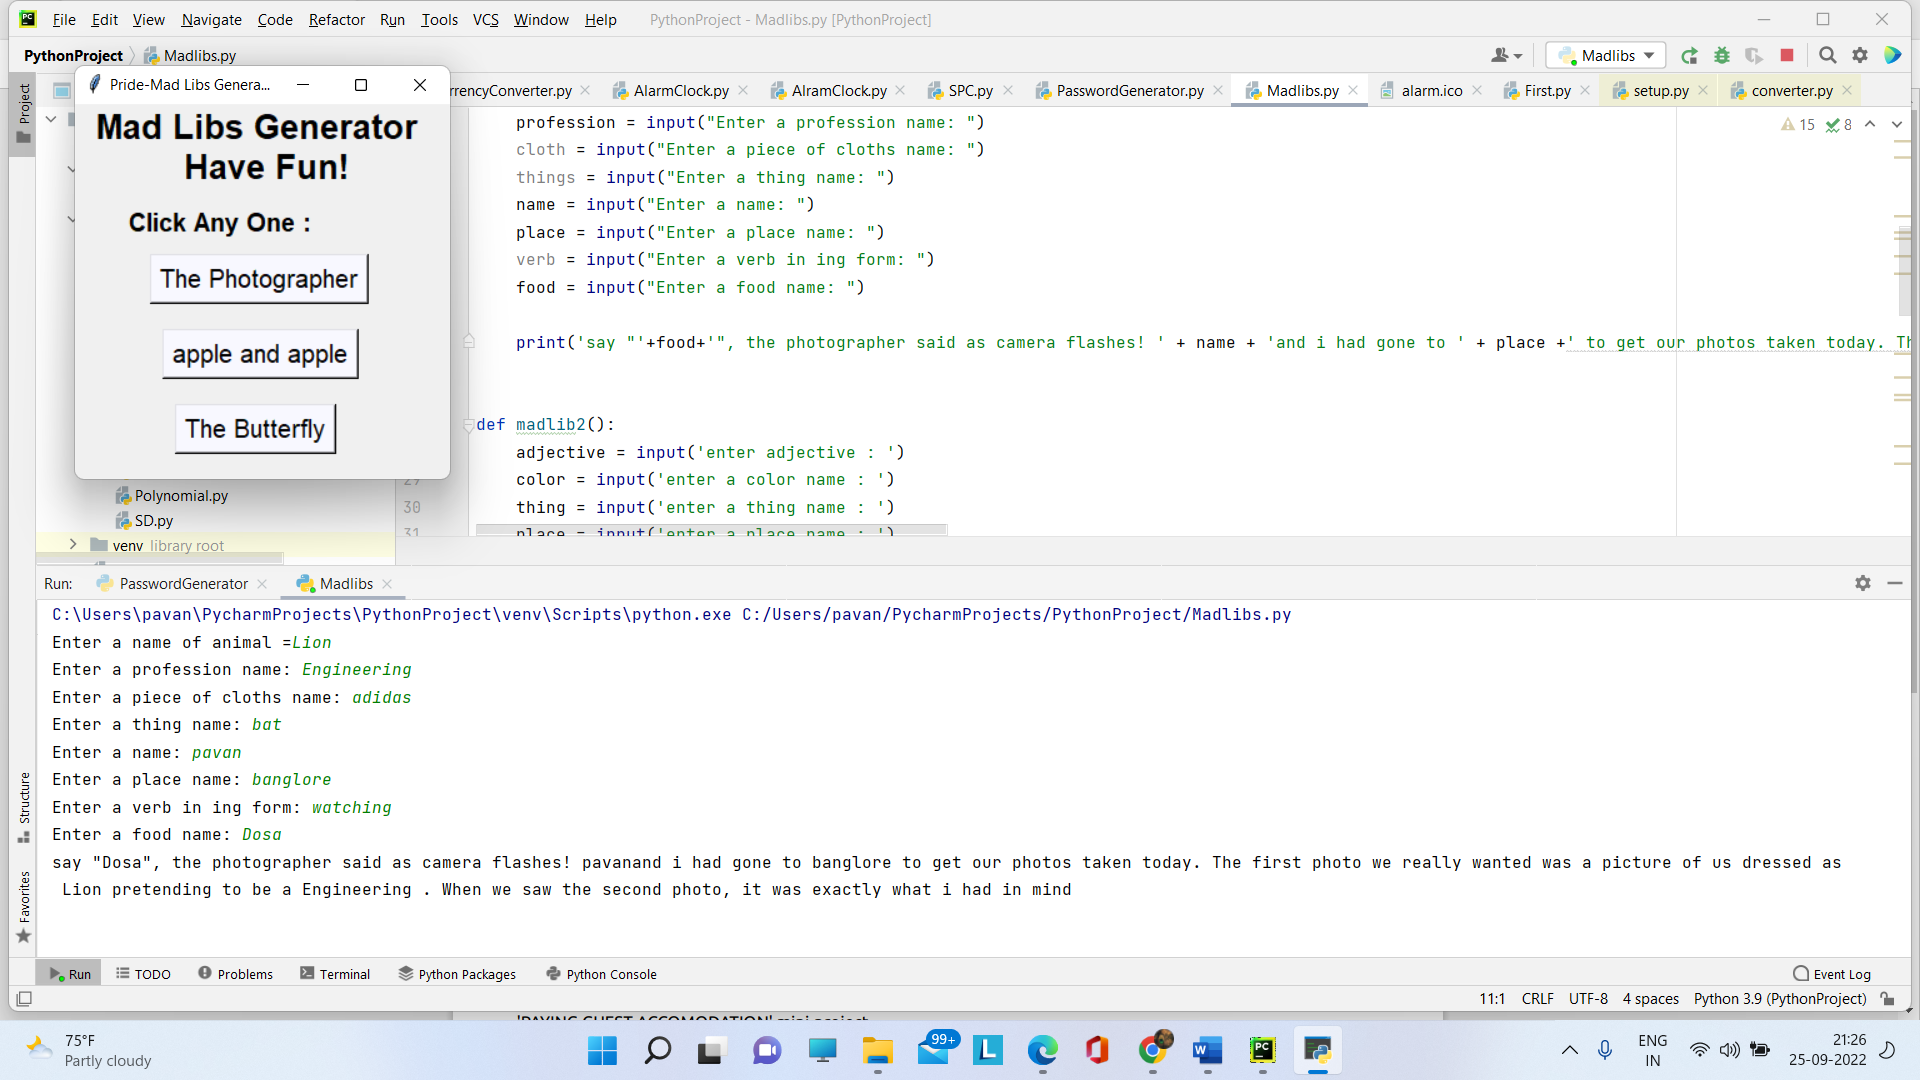Select SD.py in project tree
This screenshot has height=1080, width=1920.
153,521
